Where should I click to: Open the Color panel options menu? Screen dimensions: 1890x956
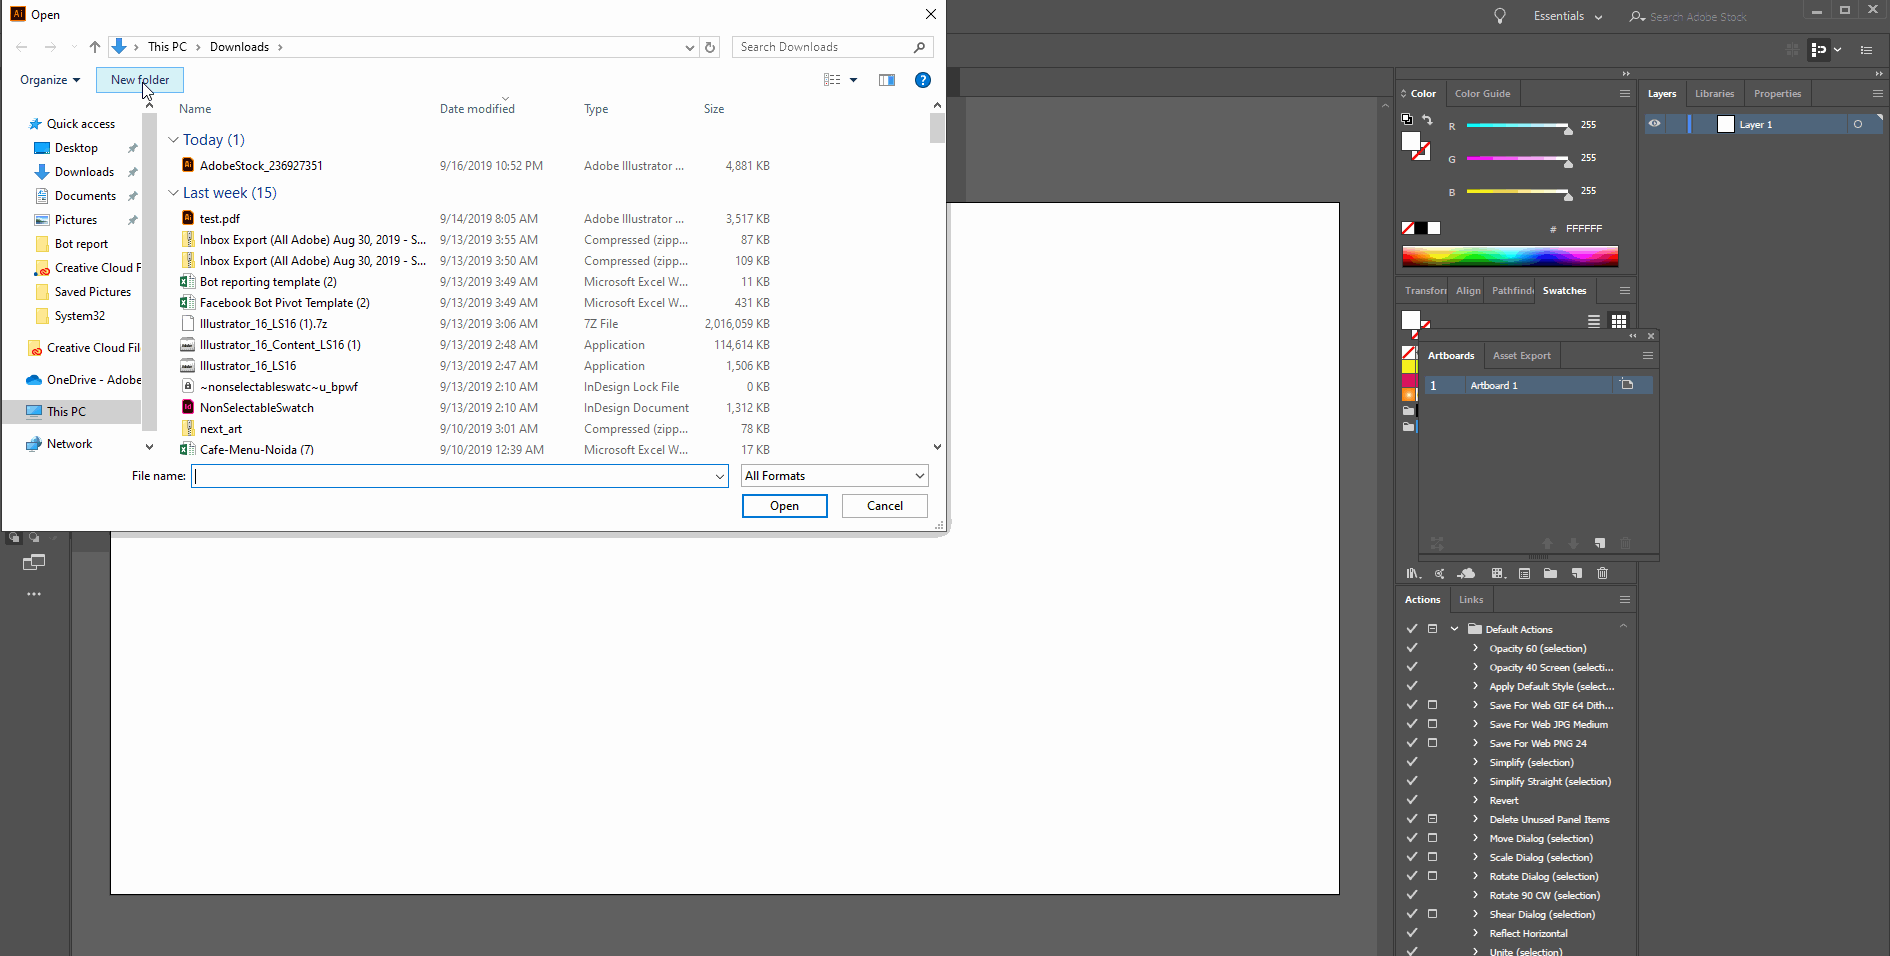1625,93
